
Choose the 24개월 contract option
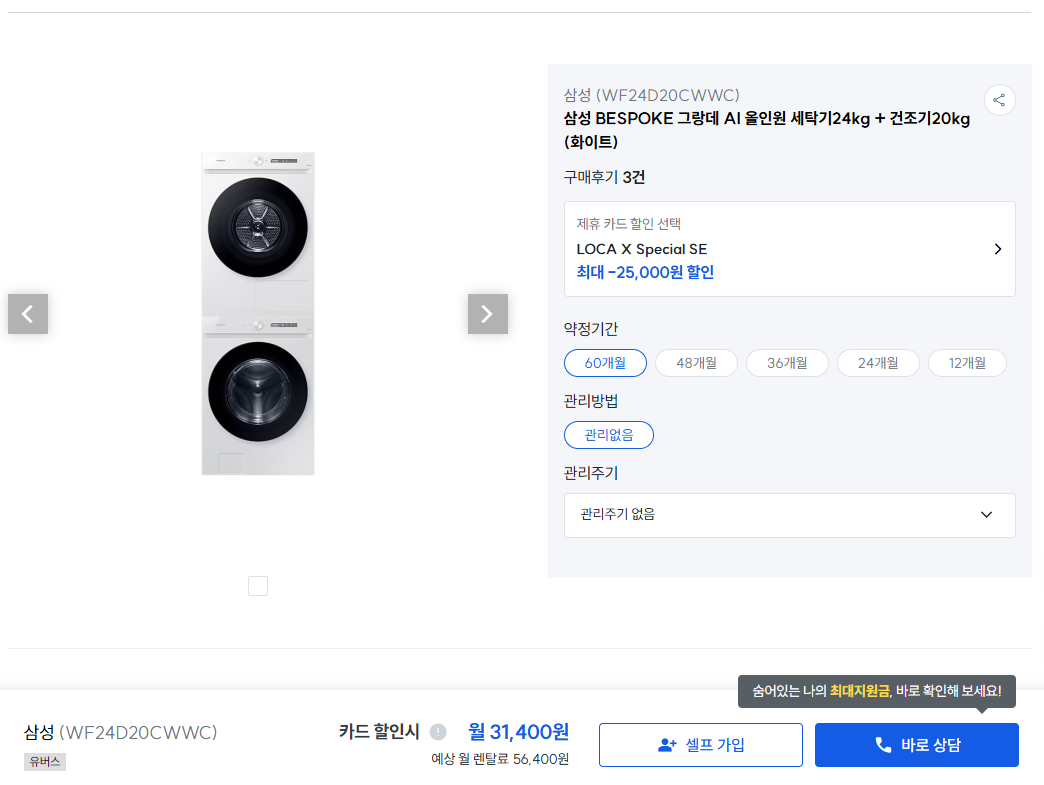coord(878,363)
